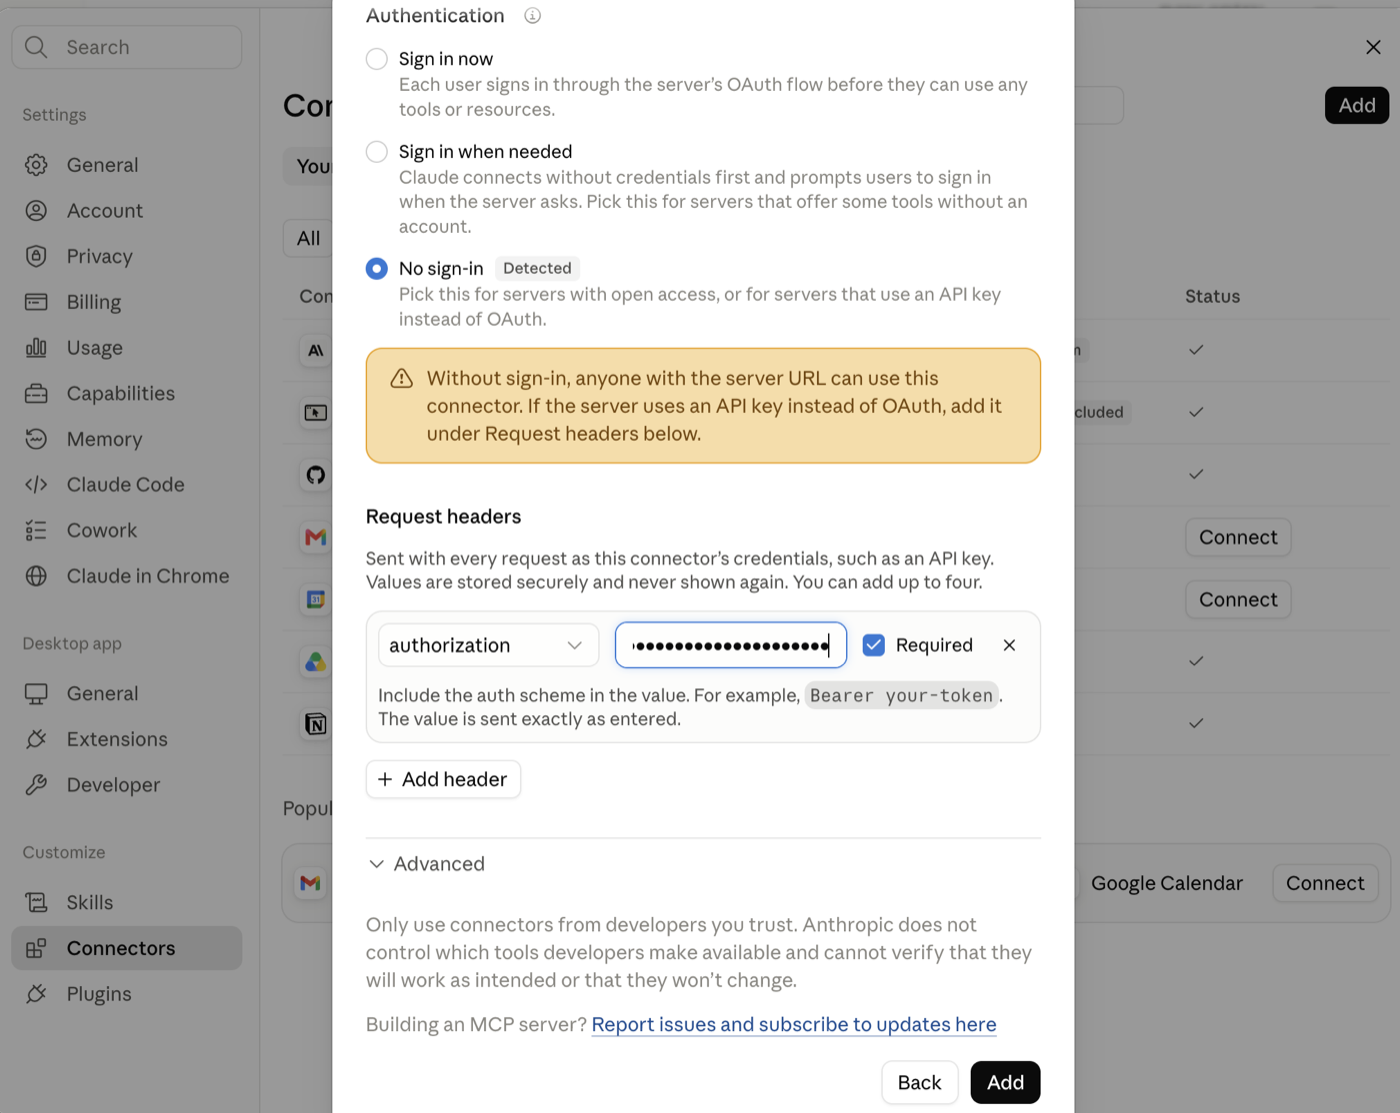1400x1113 pixels.
Task: Uncheck the Required checkbox
Action: click(874, 645)
